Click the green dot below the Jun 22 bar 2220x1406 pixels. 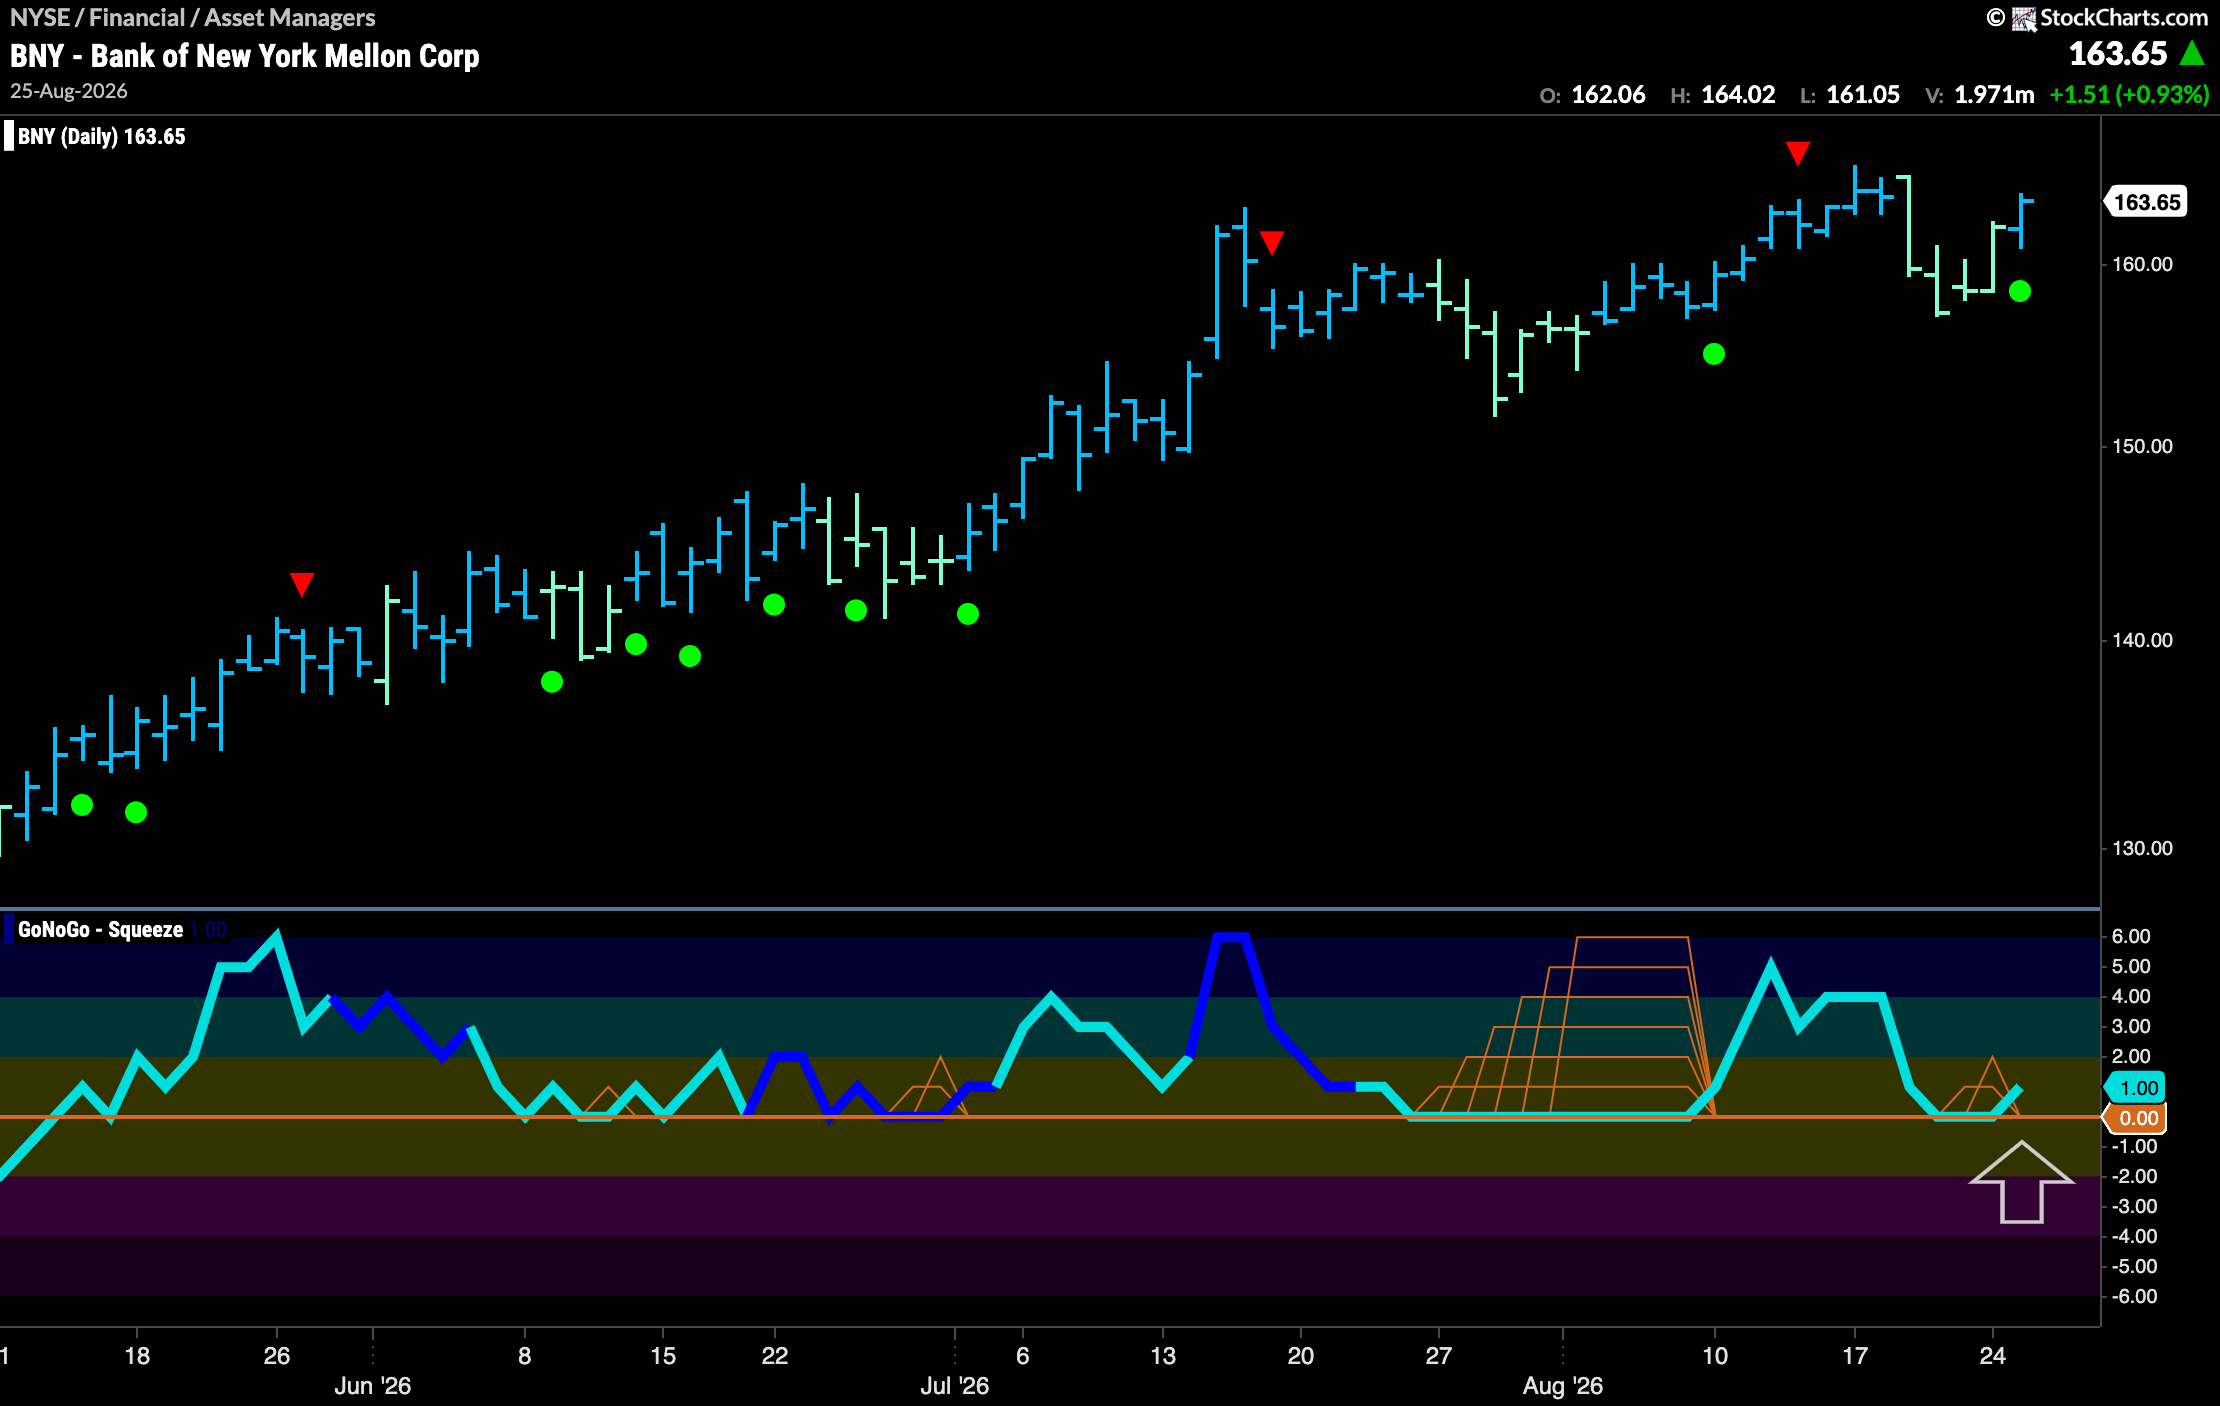[x=774, y=605]
